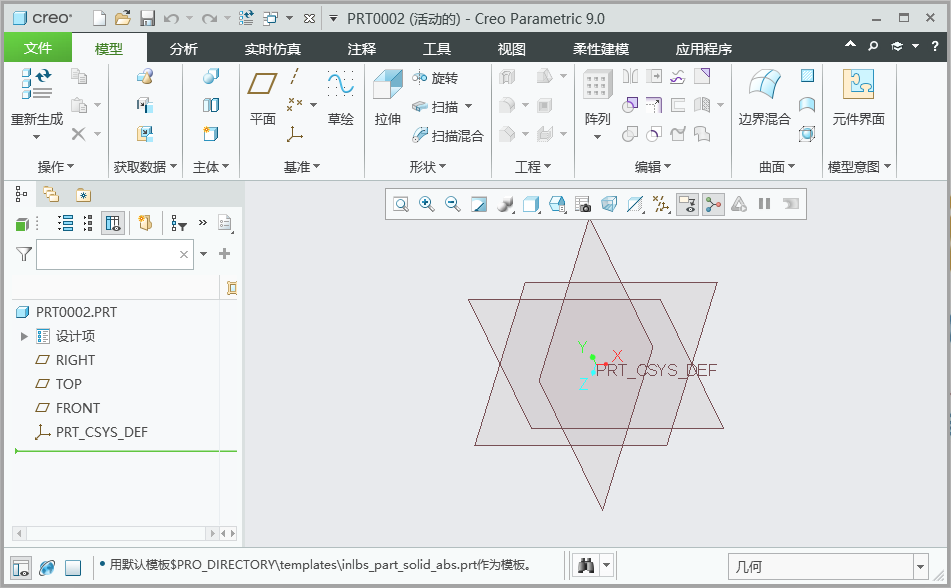Click the model tree search filter field
Viewport: 951px width, 588px height.
coord(115,254)
